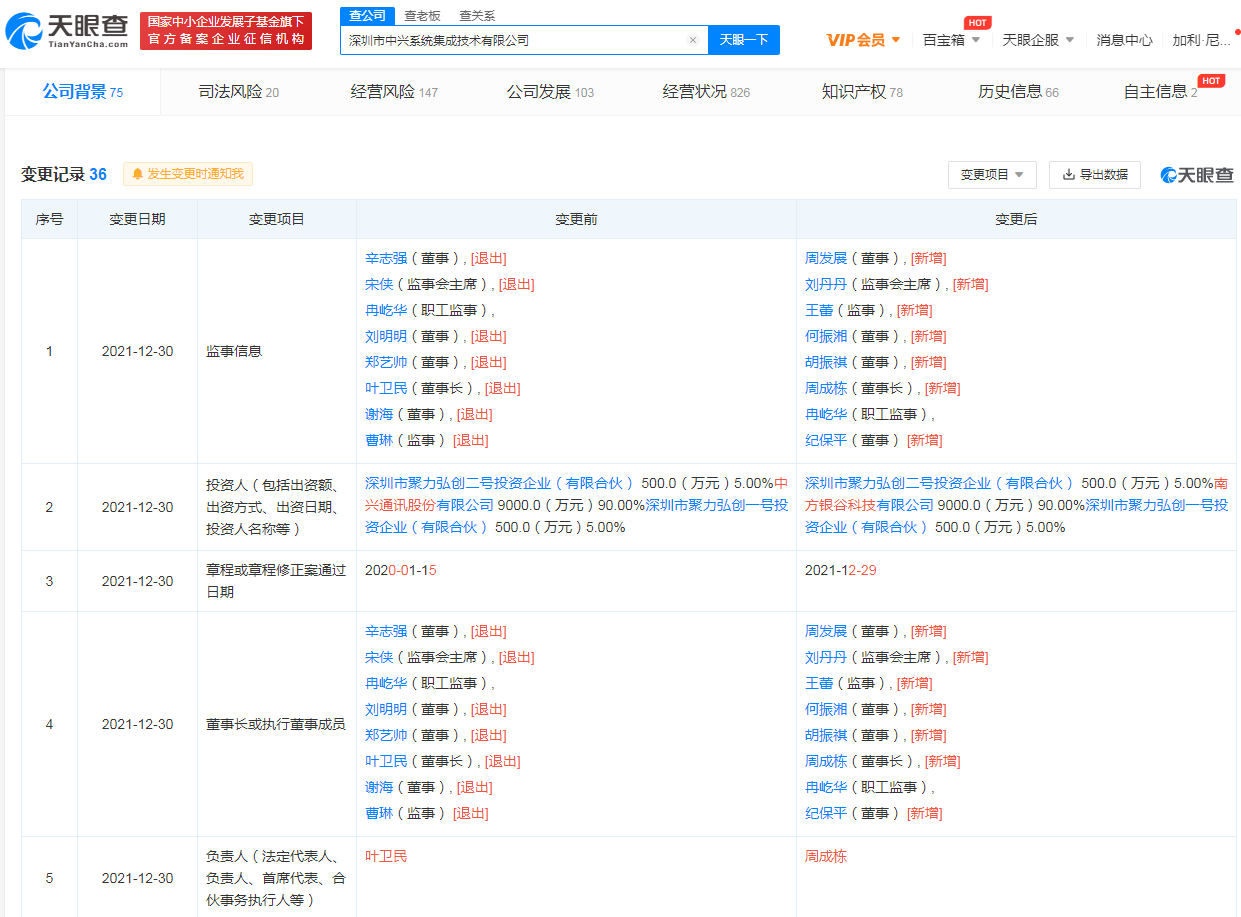Expand the 百宝箱 dropdown
The height and width of the screenshot is (917, 1241).
pos(951,40)
